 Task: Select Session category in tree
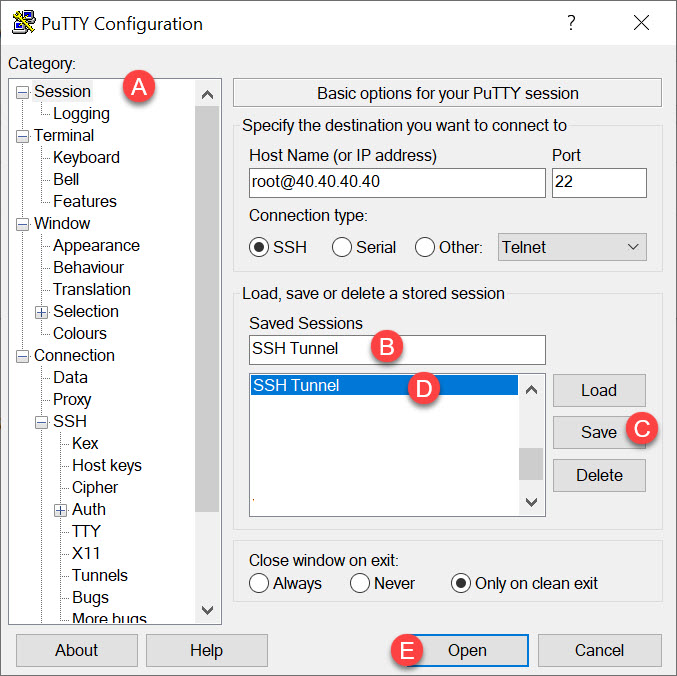click(62, 92)
